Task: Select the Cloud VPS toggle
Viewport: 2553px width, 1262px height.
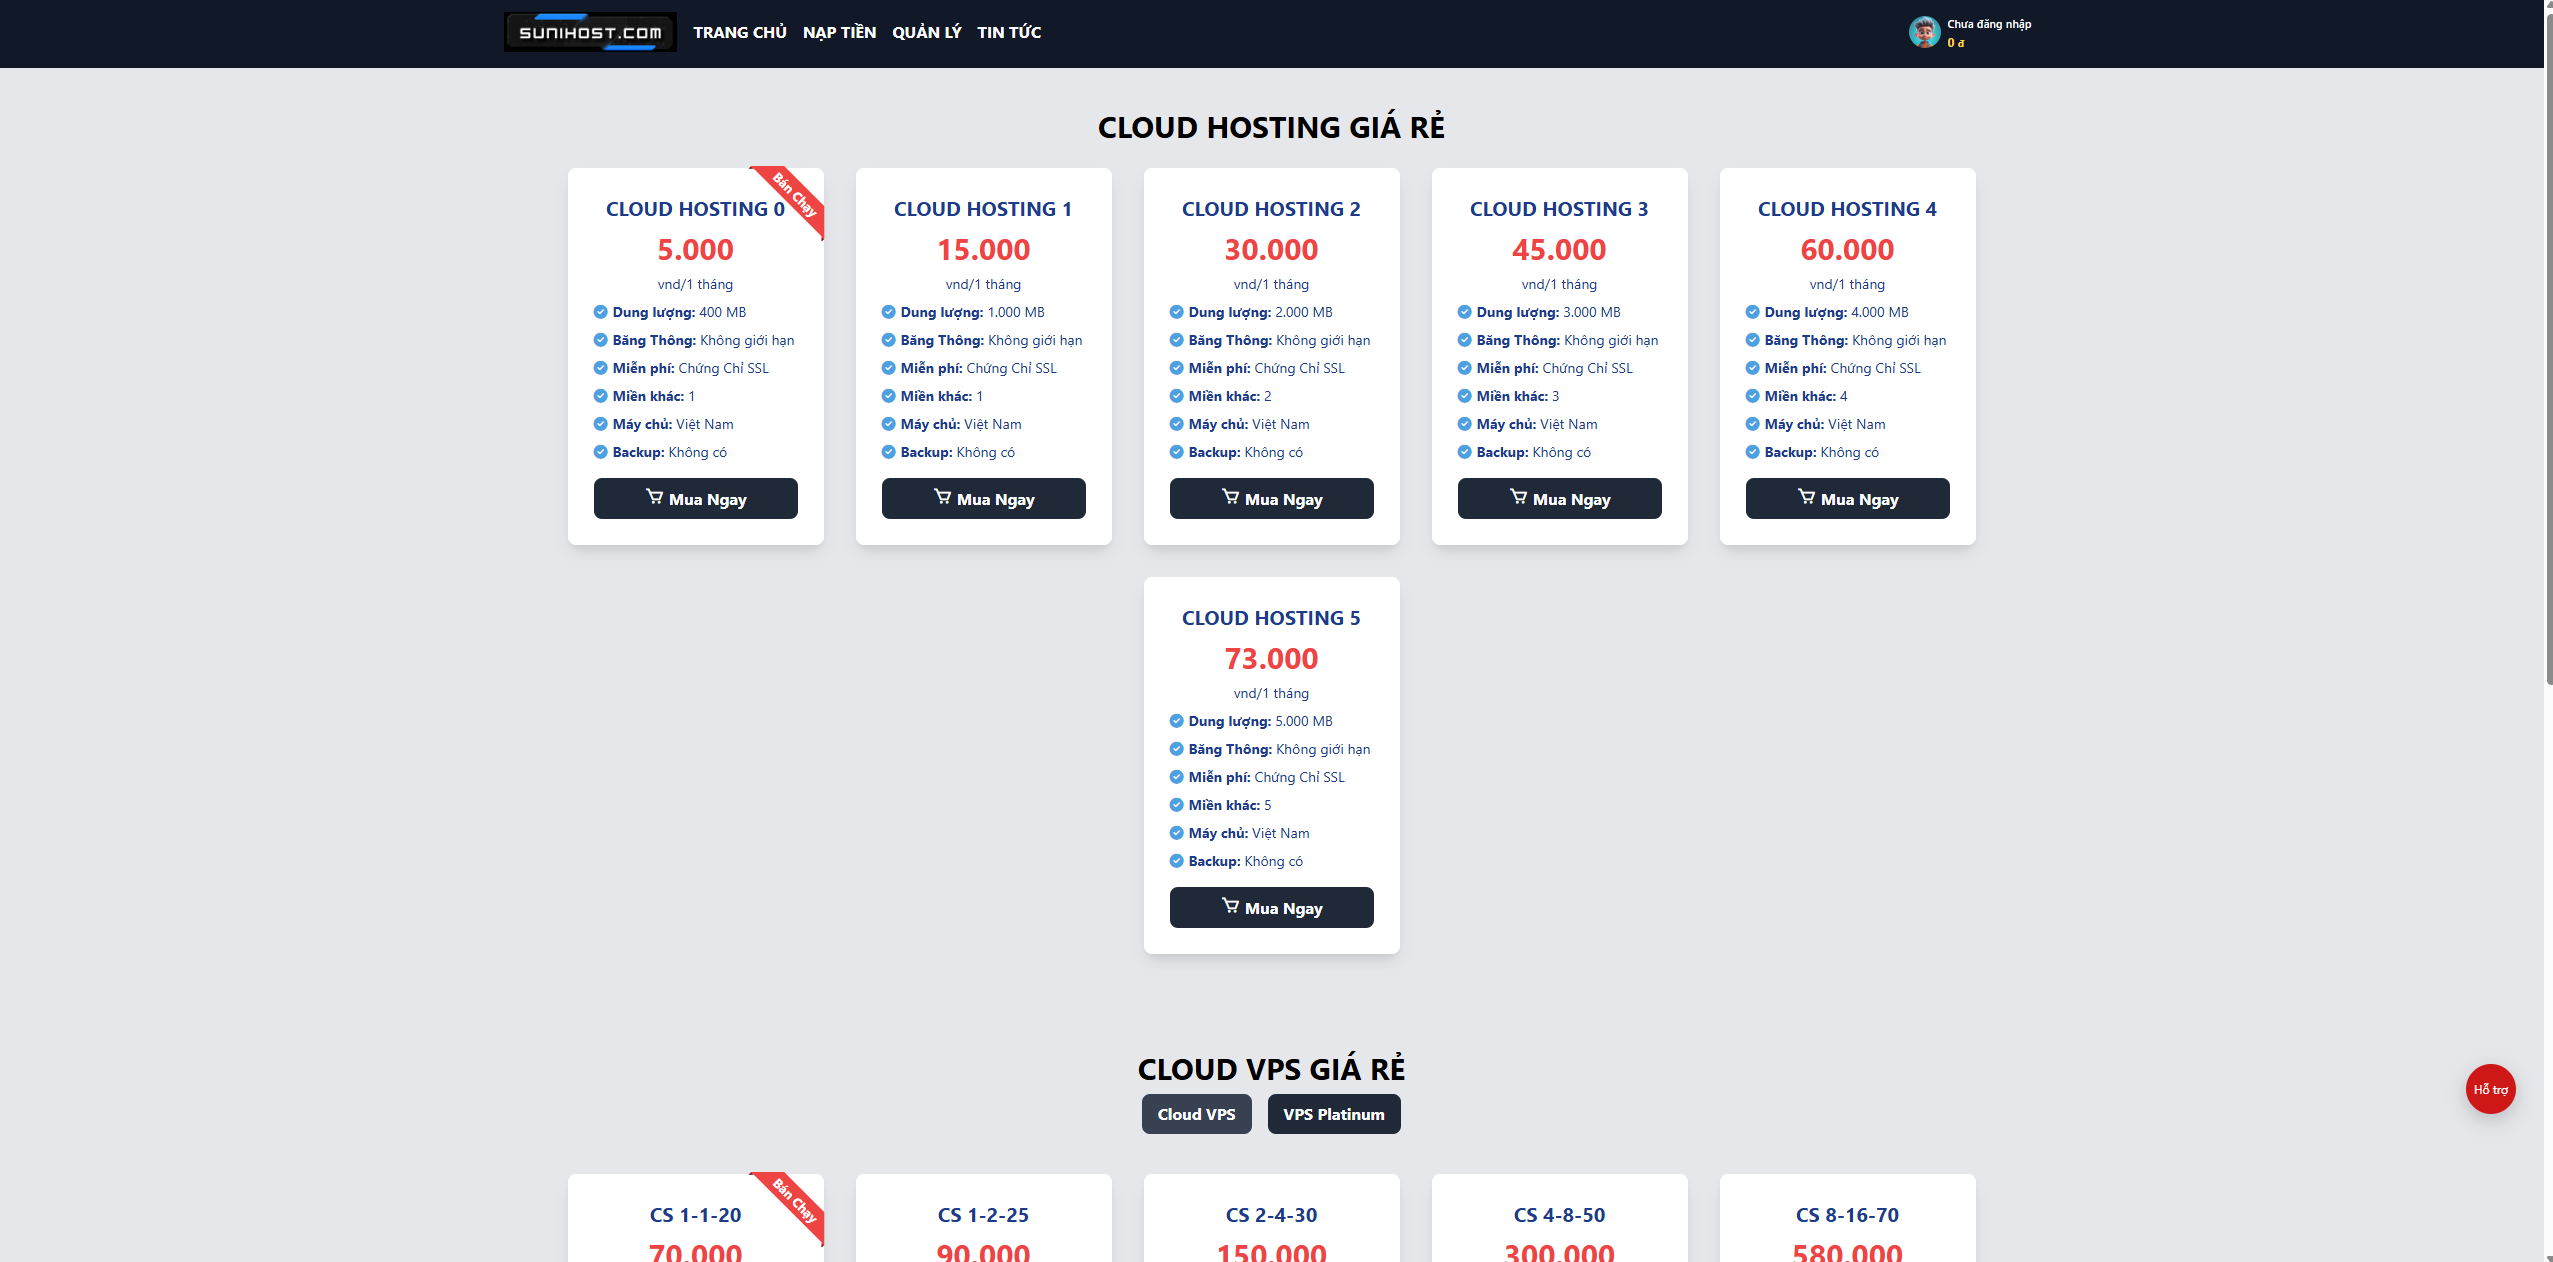Action: coord(1196,1113)
